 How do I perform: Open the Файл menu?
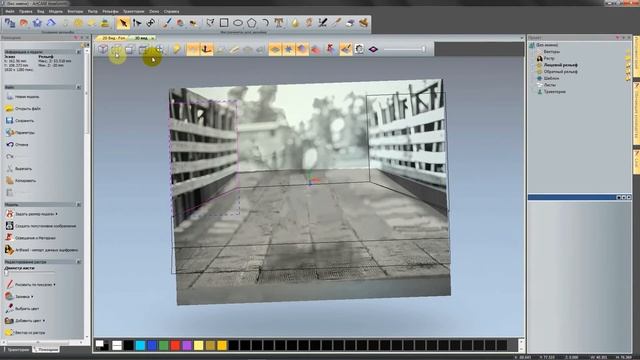[10, 11]
